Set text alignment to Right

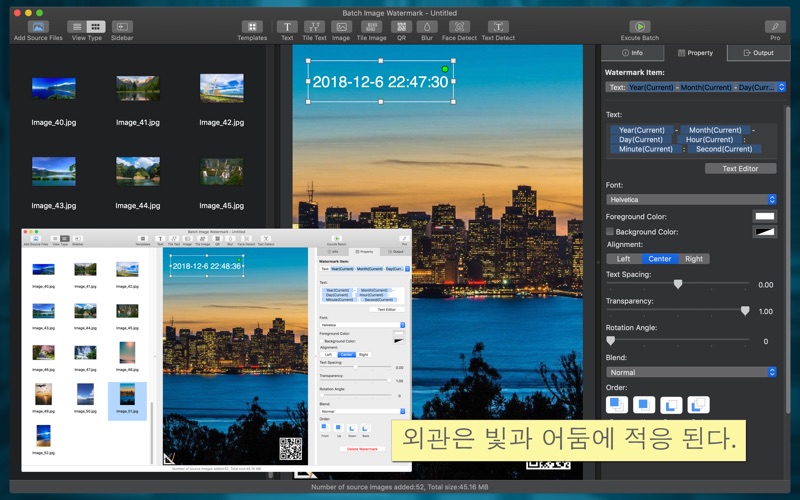(693, 259)
